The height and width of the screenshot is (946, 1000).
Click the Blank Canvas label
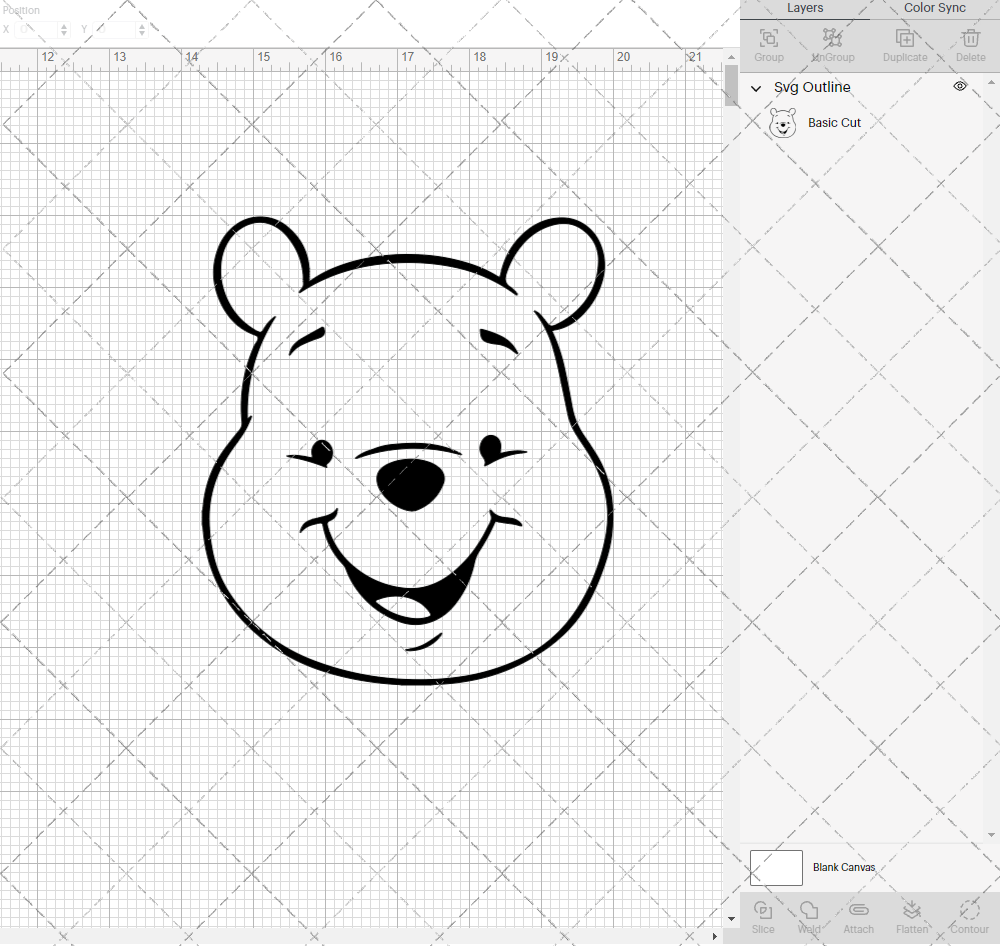844,868
